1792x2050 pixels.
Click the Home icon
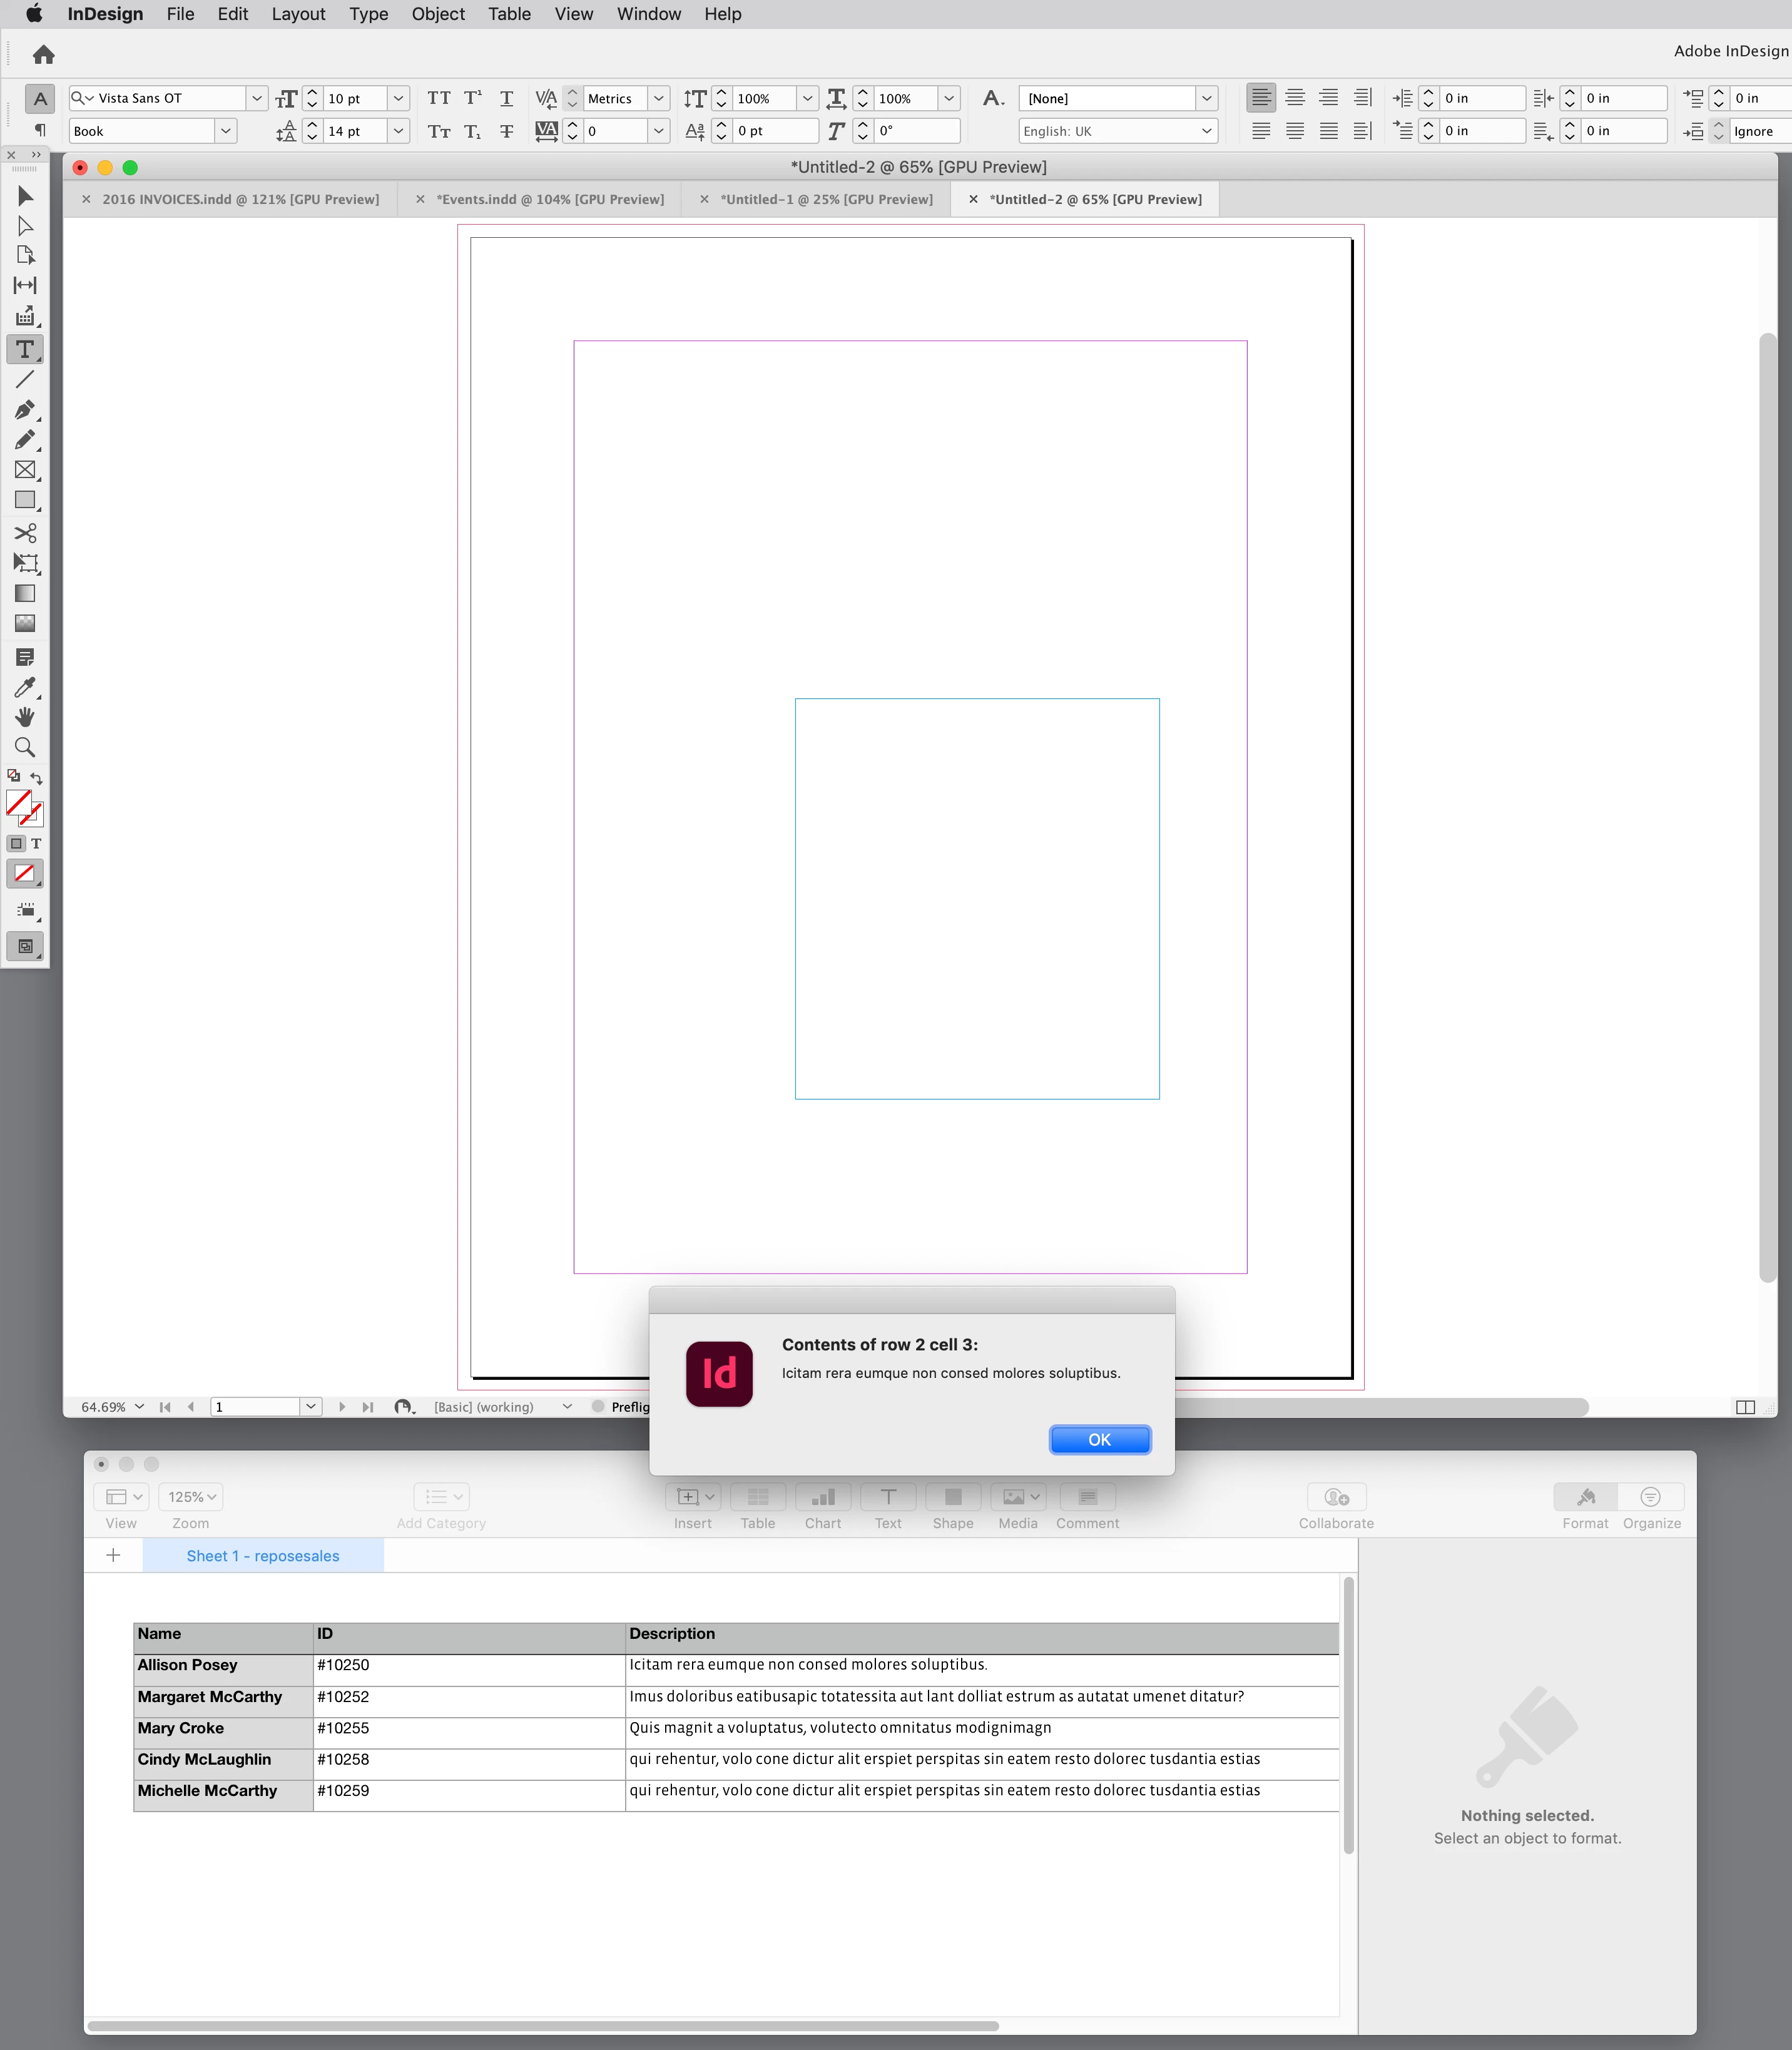[x=43, y=55]
